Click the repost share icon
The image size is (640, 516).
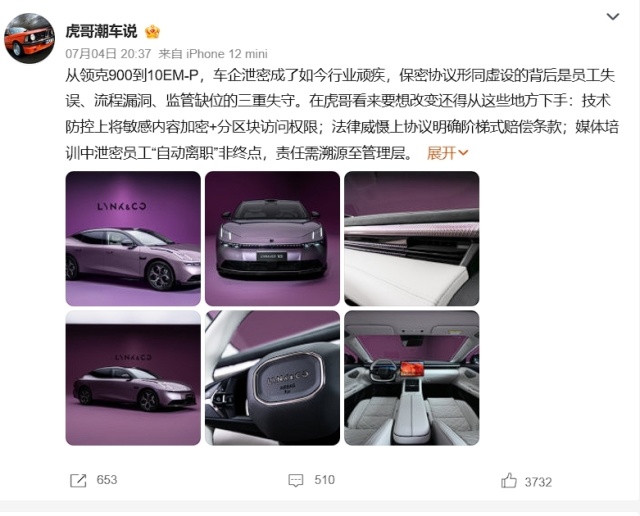pos(78,480)
